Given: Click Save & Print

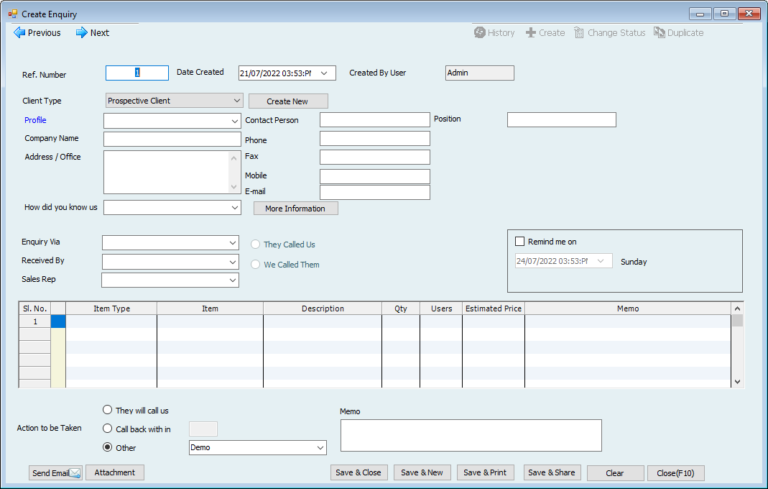Looking at the screenshot, I should pos(485,472).
